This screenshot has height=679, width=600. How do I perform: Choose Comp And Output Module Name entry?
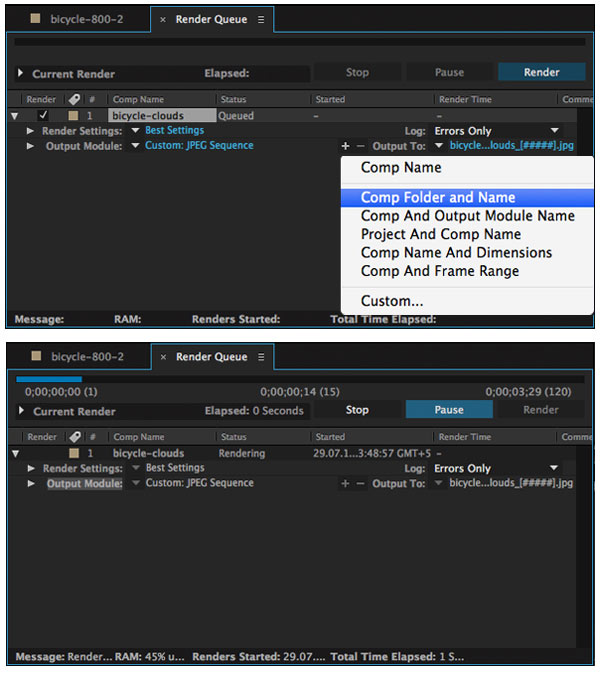468,216
